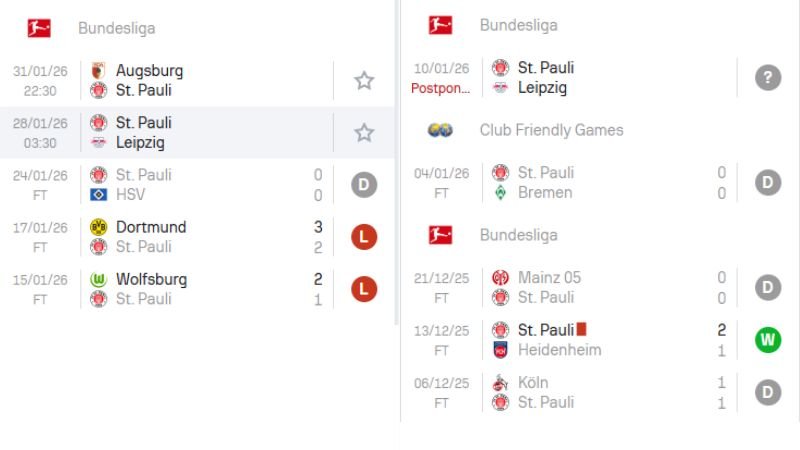Viewport: 800px width, 450px height.
Task: Click the green win badge for Heidenheim match
Action: (x=767, y=340)
